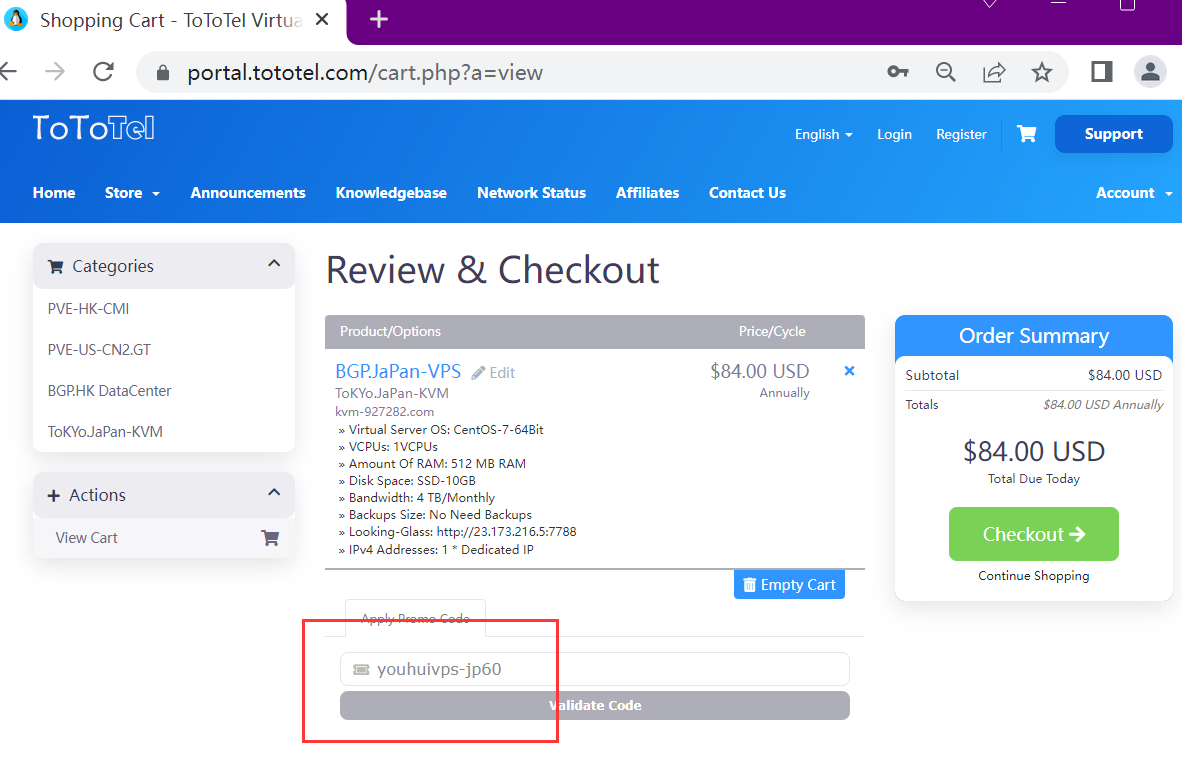Reload the page with refresh icon
This screenshot has height=784, width=1182.
(x=103, y=72)
